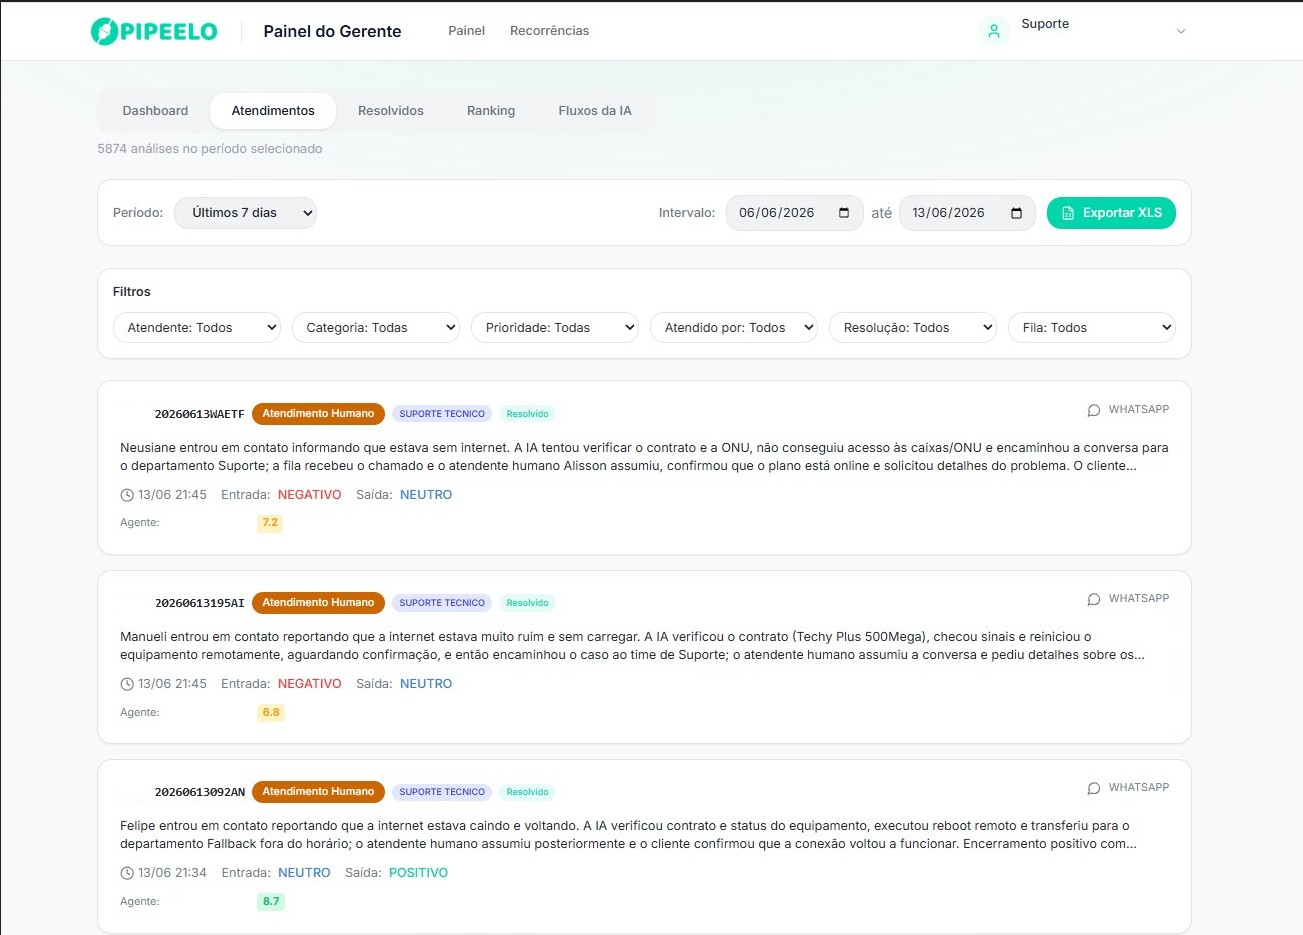Click the 6.8 score badge
Viewport: 1303px width, 935px height.
(x=271, y=713)
